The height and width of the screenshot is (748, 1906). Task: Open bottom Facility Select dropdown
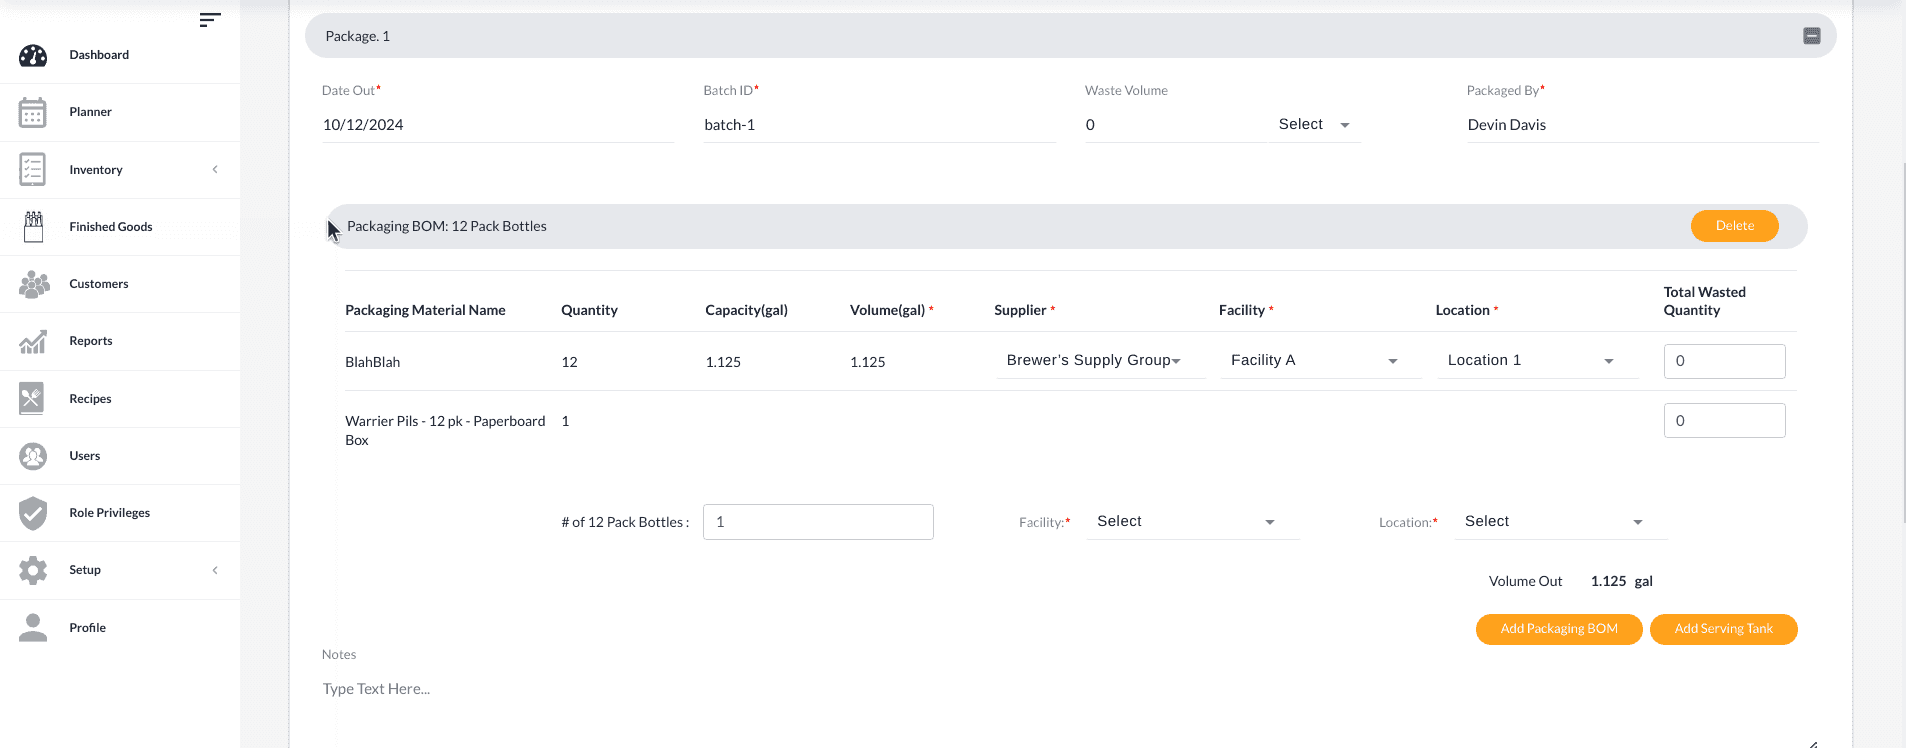click(1192, 522)
